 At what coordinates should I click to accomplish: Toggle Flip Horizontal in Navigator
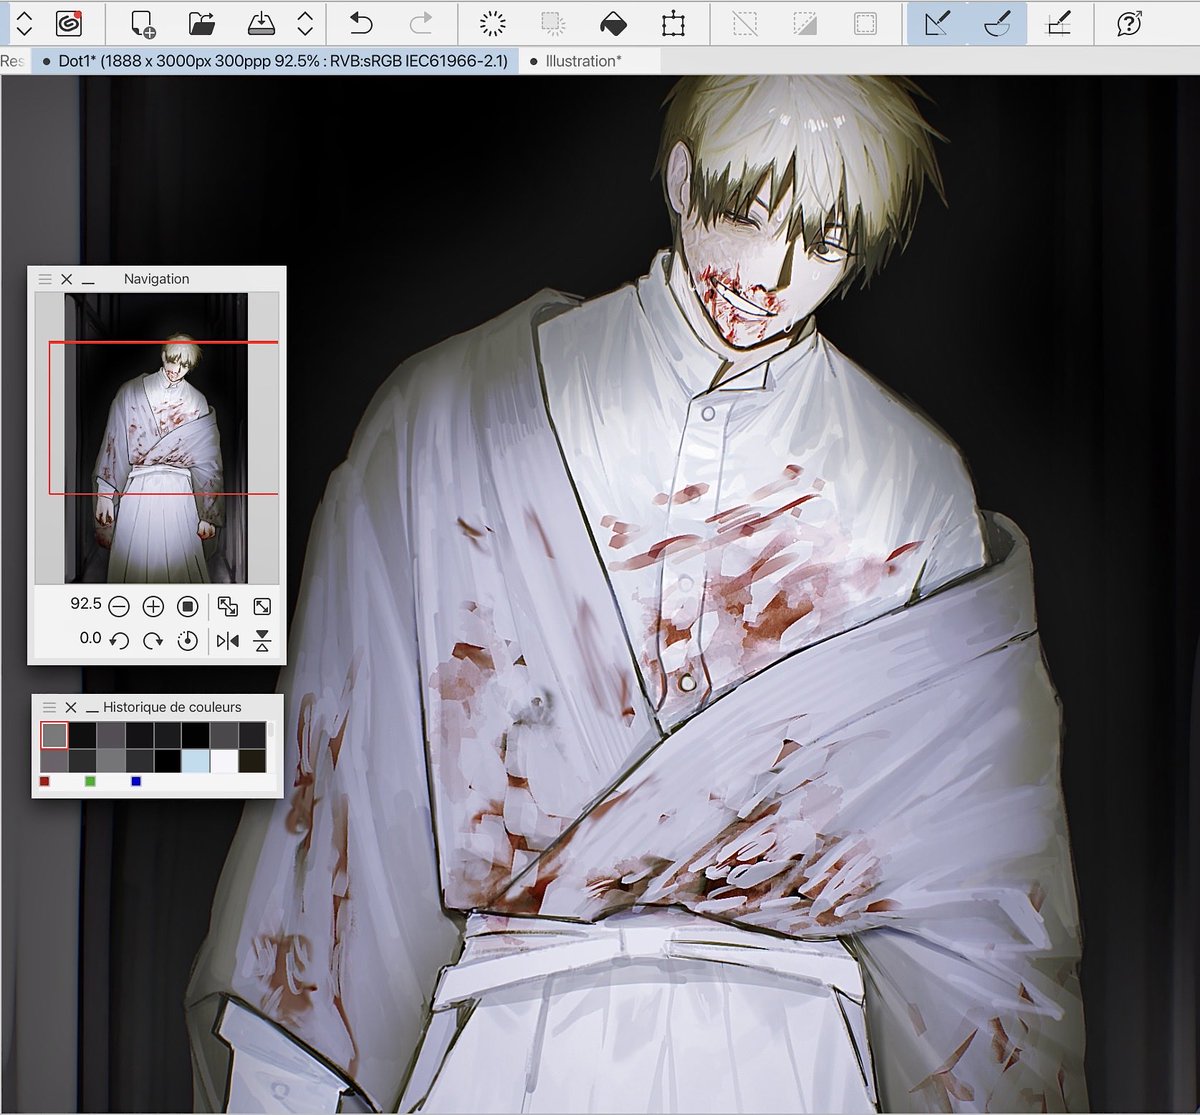(228, 641)
